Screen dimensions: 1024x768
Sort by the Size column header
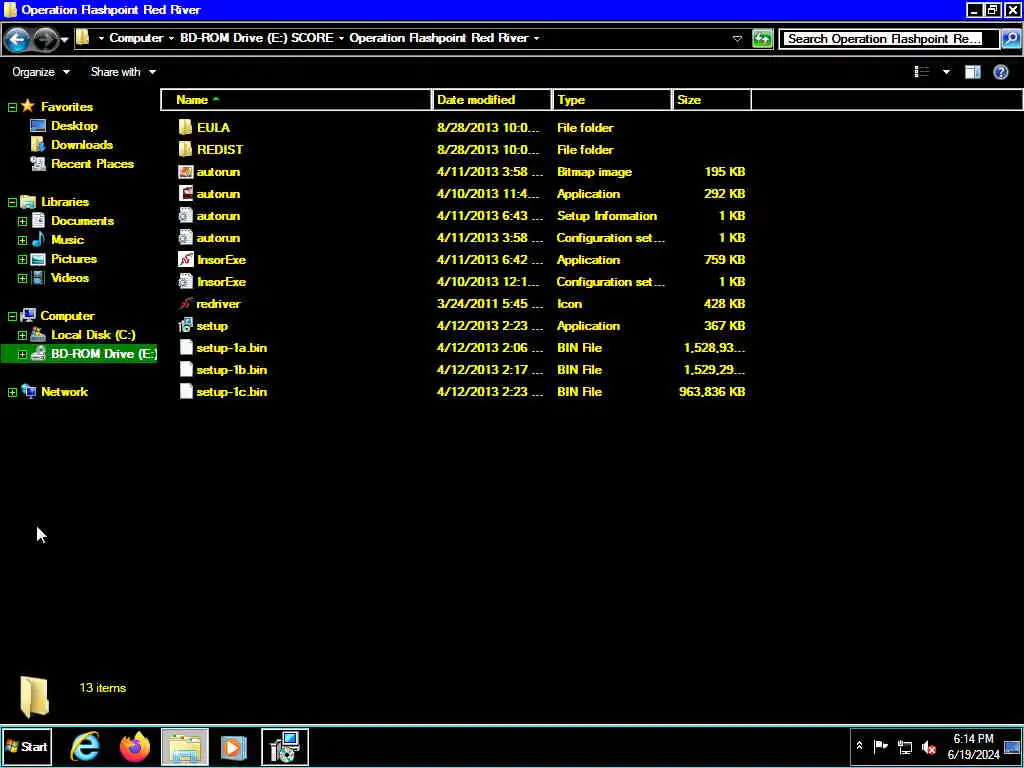click(x=712, y=100)
